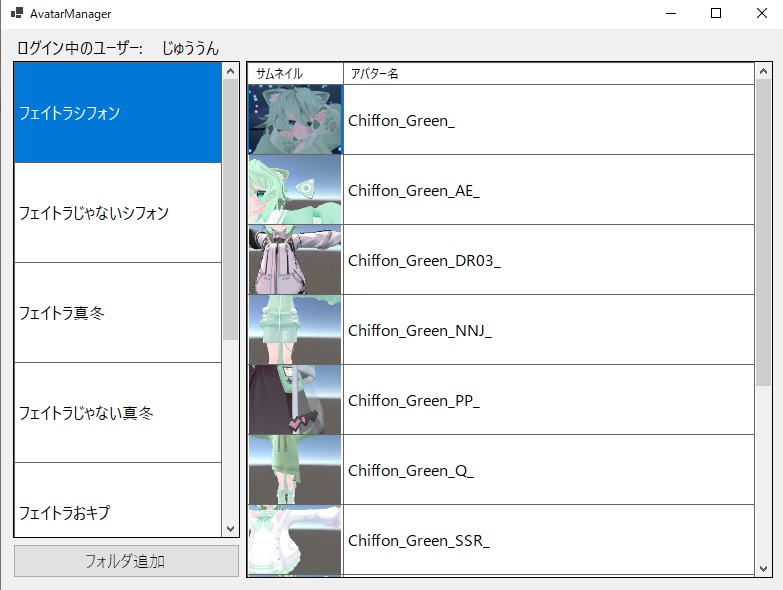Click the アバター名 column header
The image size is (783, 590).
(549, 74)
